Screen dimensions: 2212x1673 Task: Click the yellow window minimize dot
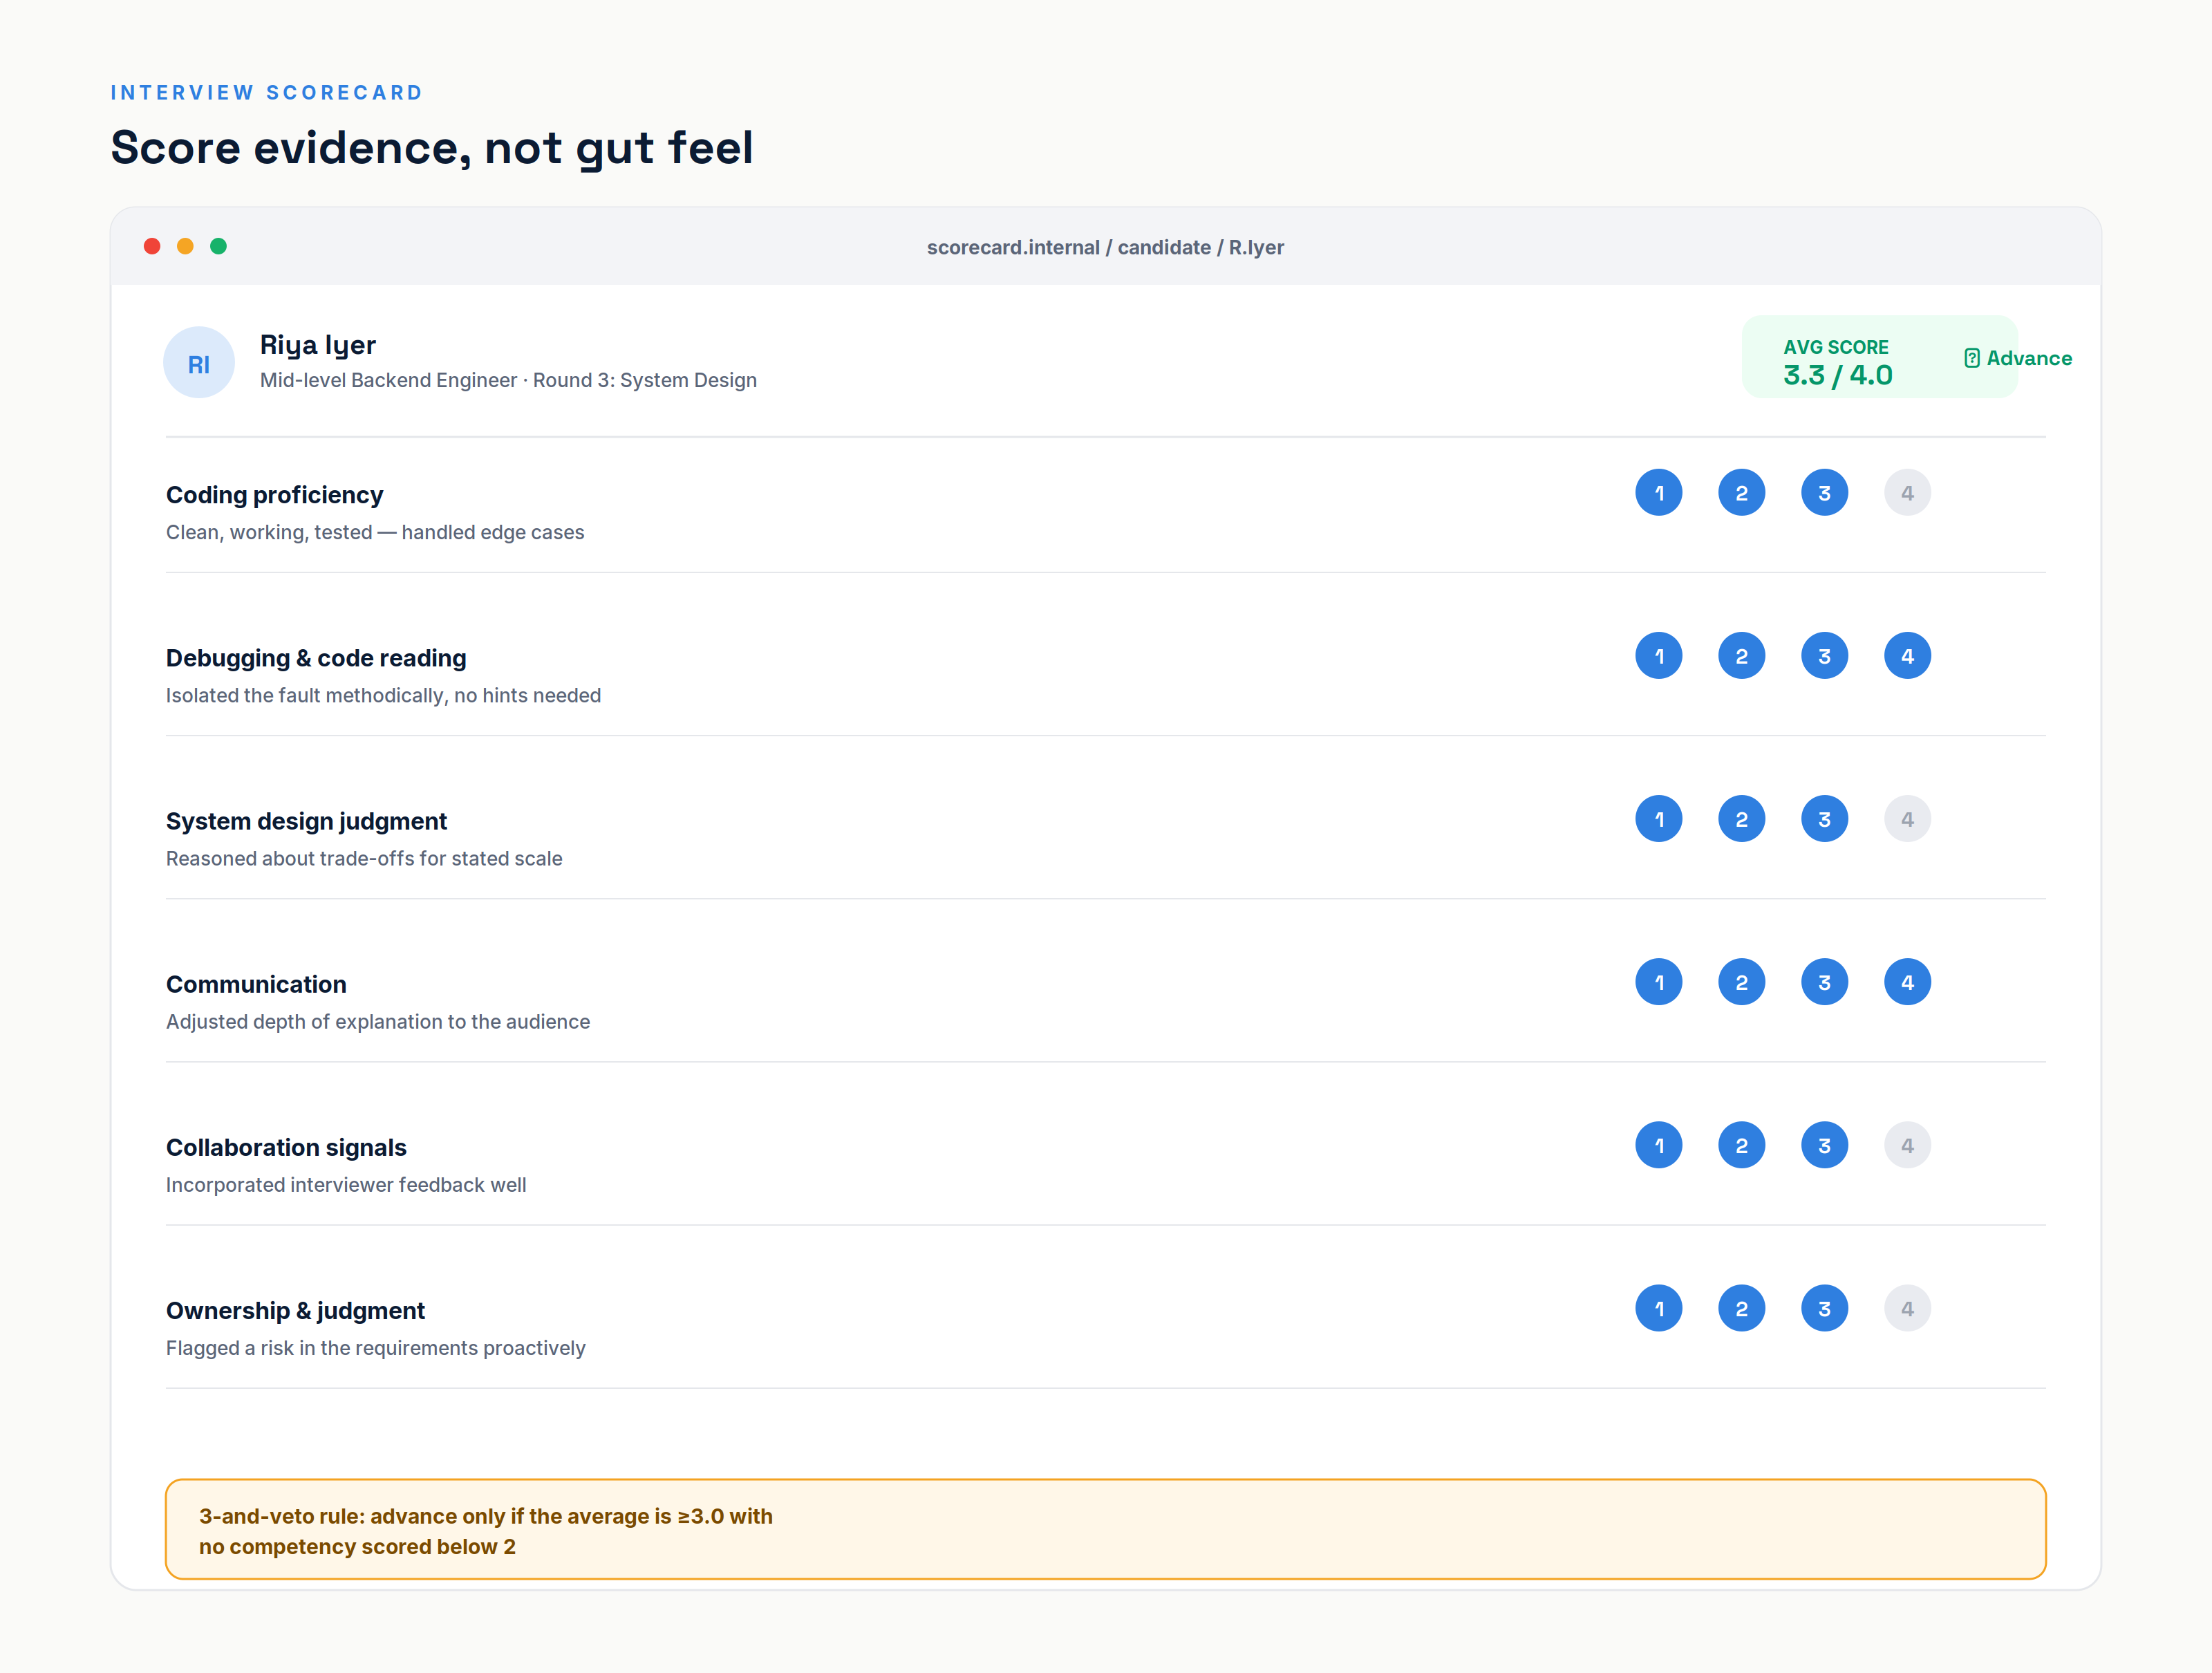185,246
